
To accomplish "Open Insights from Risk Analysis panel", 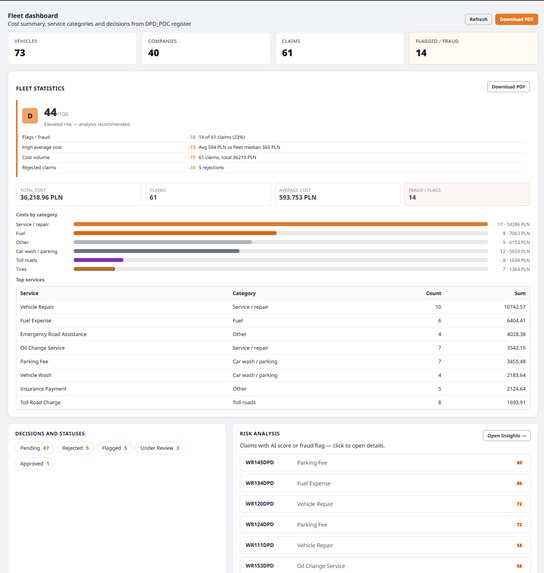I will [x=506, y=436].
